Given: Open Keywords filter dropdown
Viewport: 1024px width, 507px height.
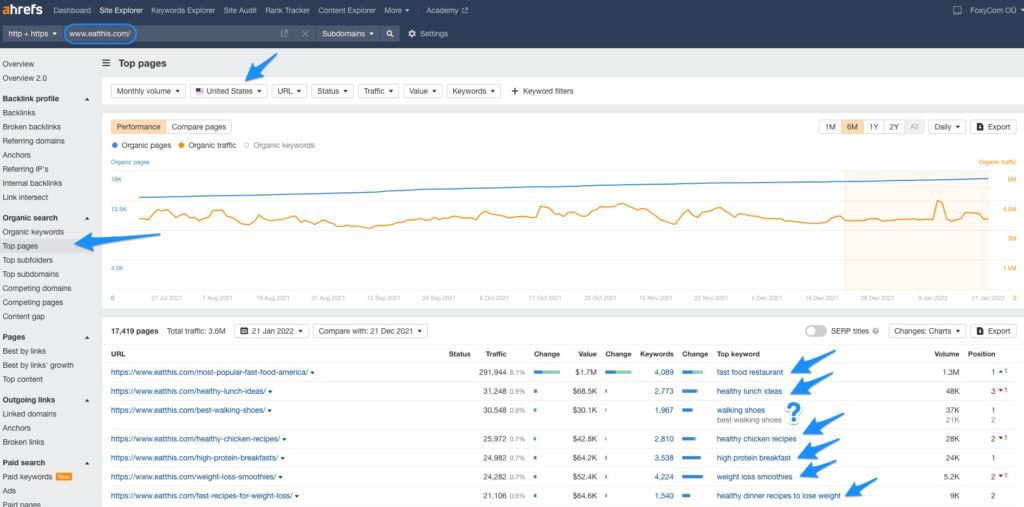Looking at the screenshot, I should (x=473, y=91).
